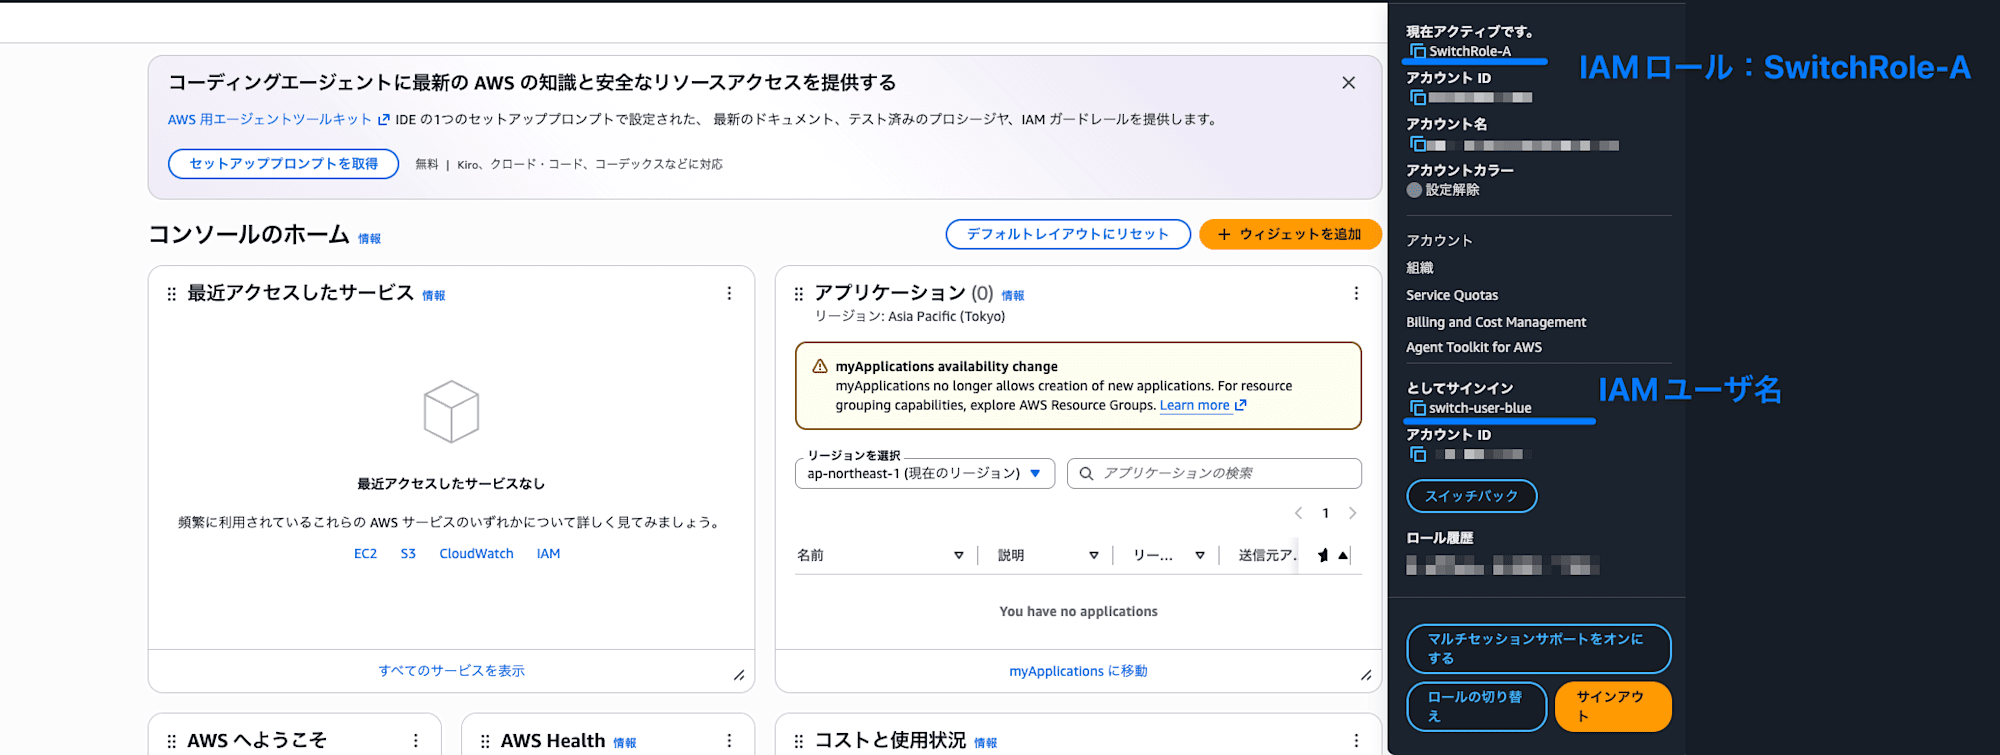Reset to default layout
This screenshot has height=755, width=2000.
tap(1068, 234)
